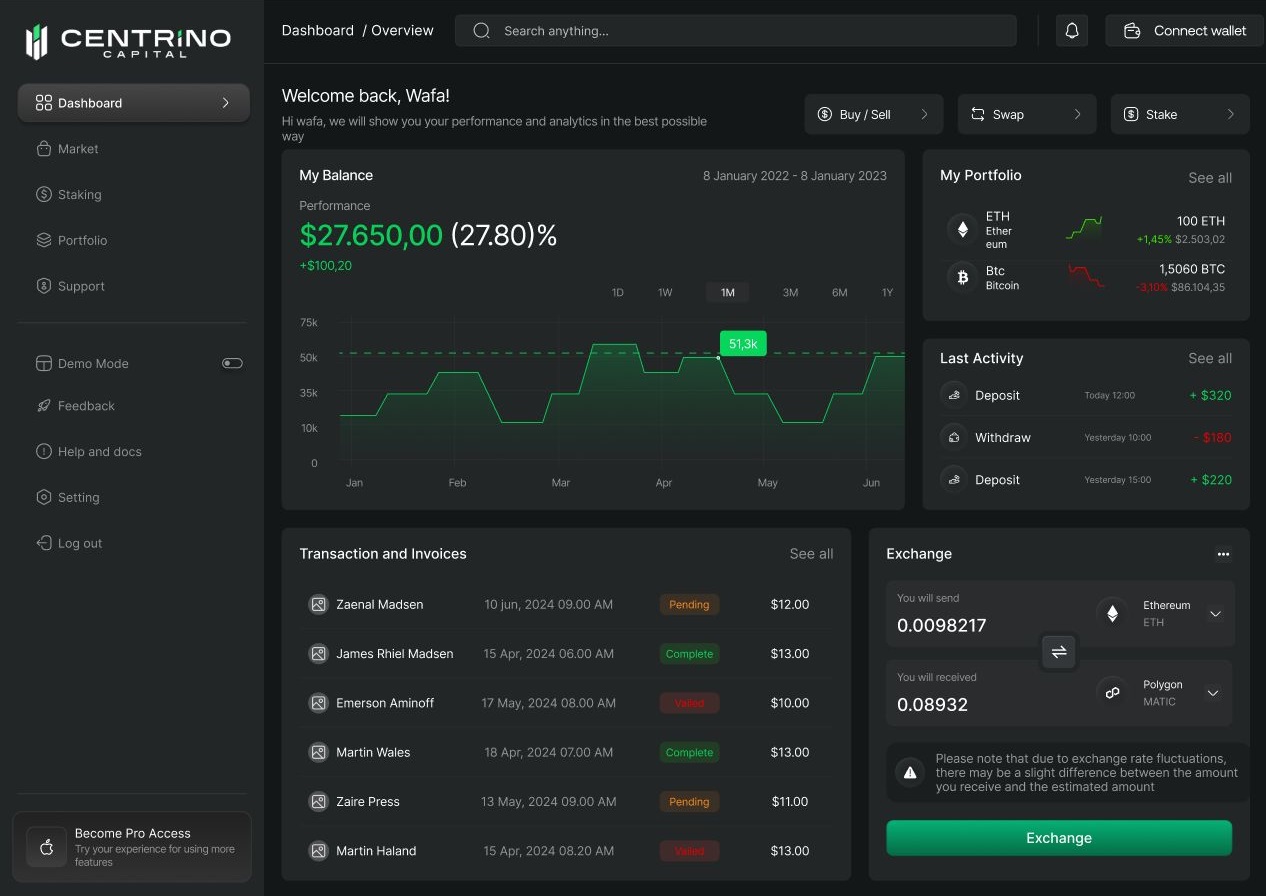Screen dimensions: 1266x896
Task: Select the 3M chart time range
Action: pyautogui.click(x=790, y=293)
